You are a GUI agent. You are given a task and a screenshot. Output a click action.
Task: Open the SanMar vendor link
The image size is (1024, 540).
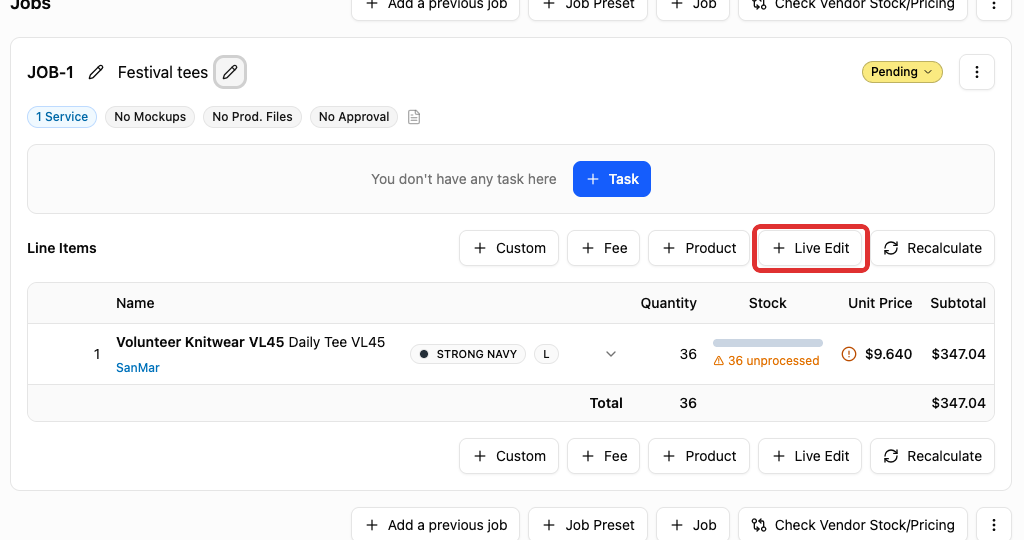tap(138, 368)
